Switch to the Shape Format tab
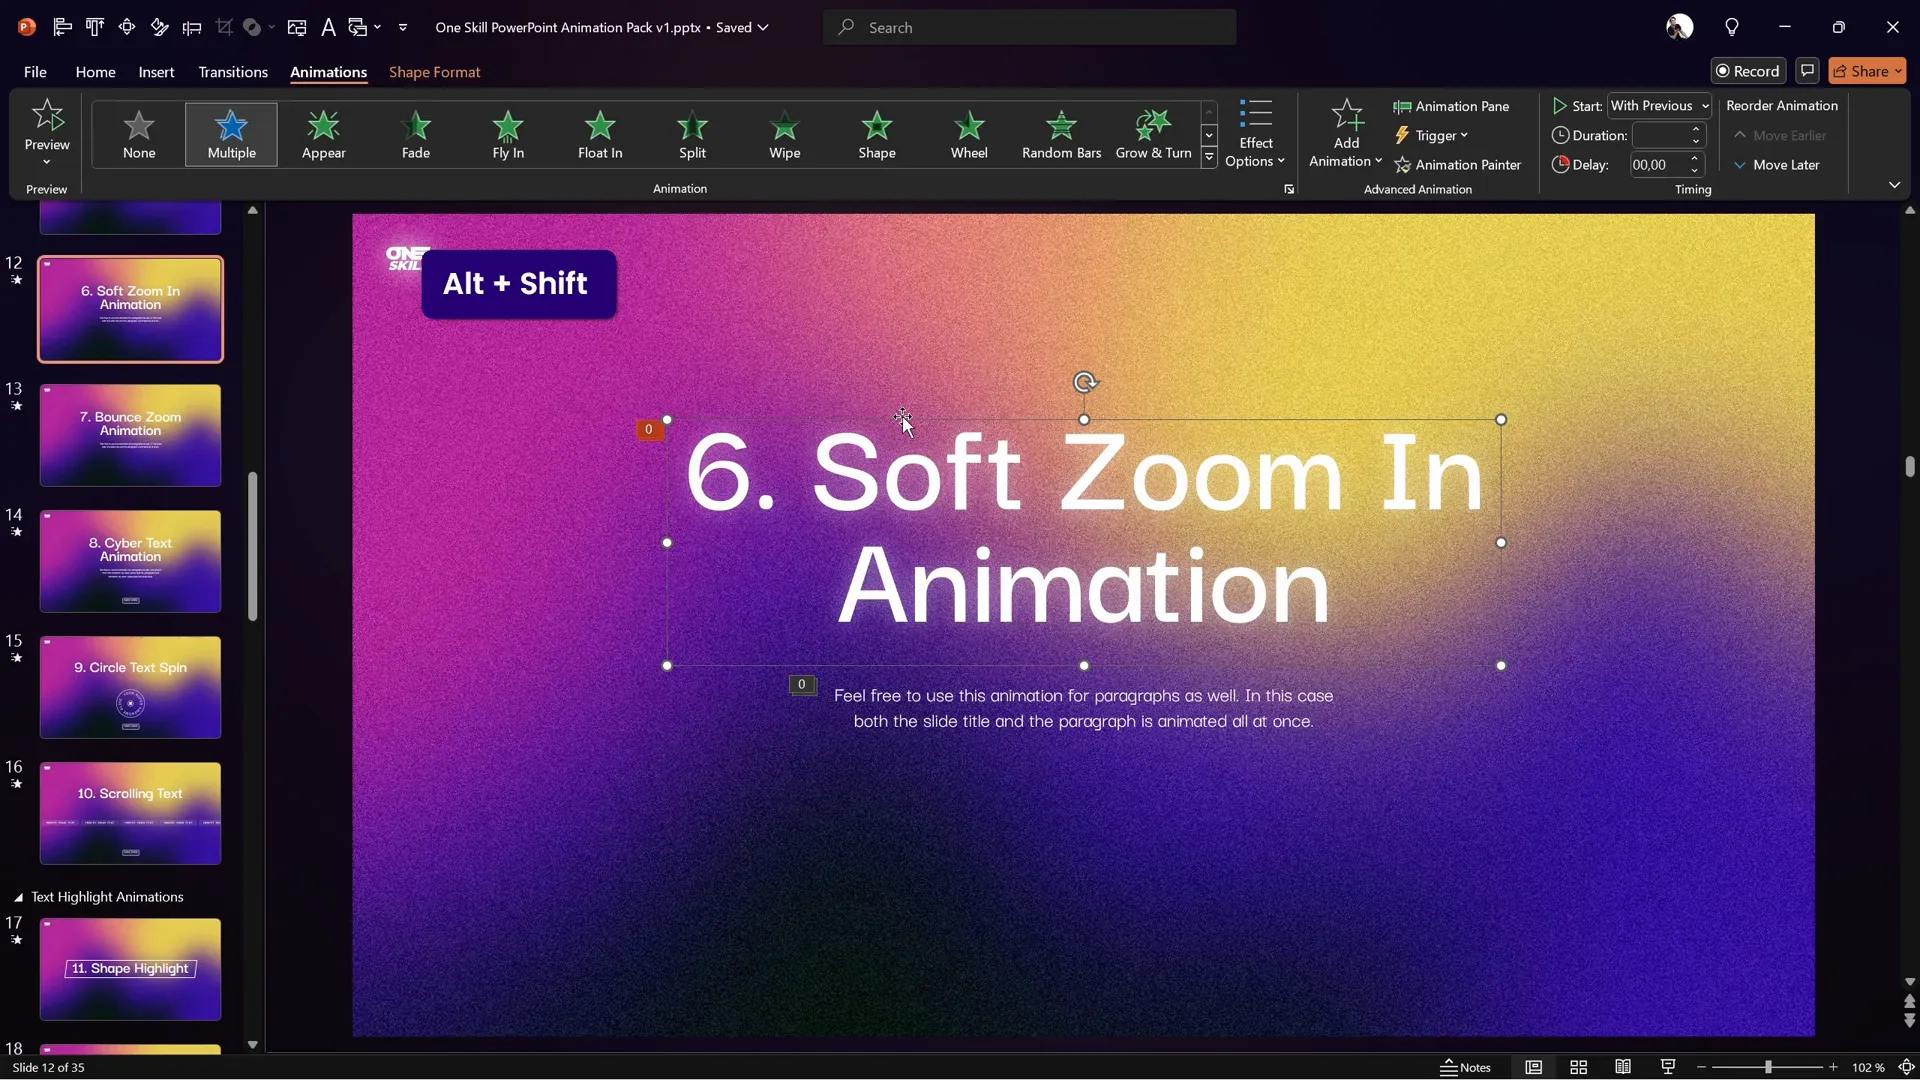The width and height of the screenshot is (1920, 1080). point(434,72)
